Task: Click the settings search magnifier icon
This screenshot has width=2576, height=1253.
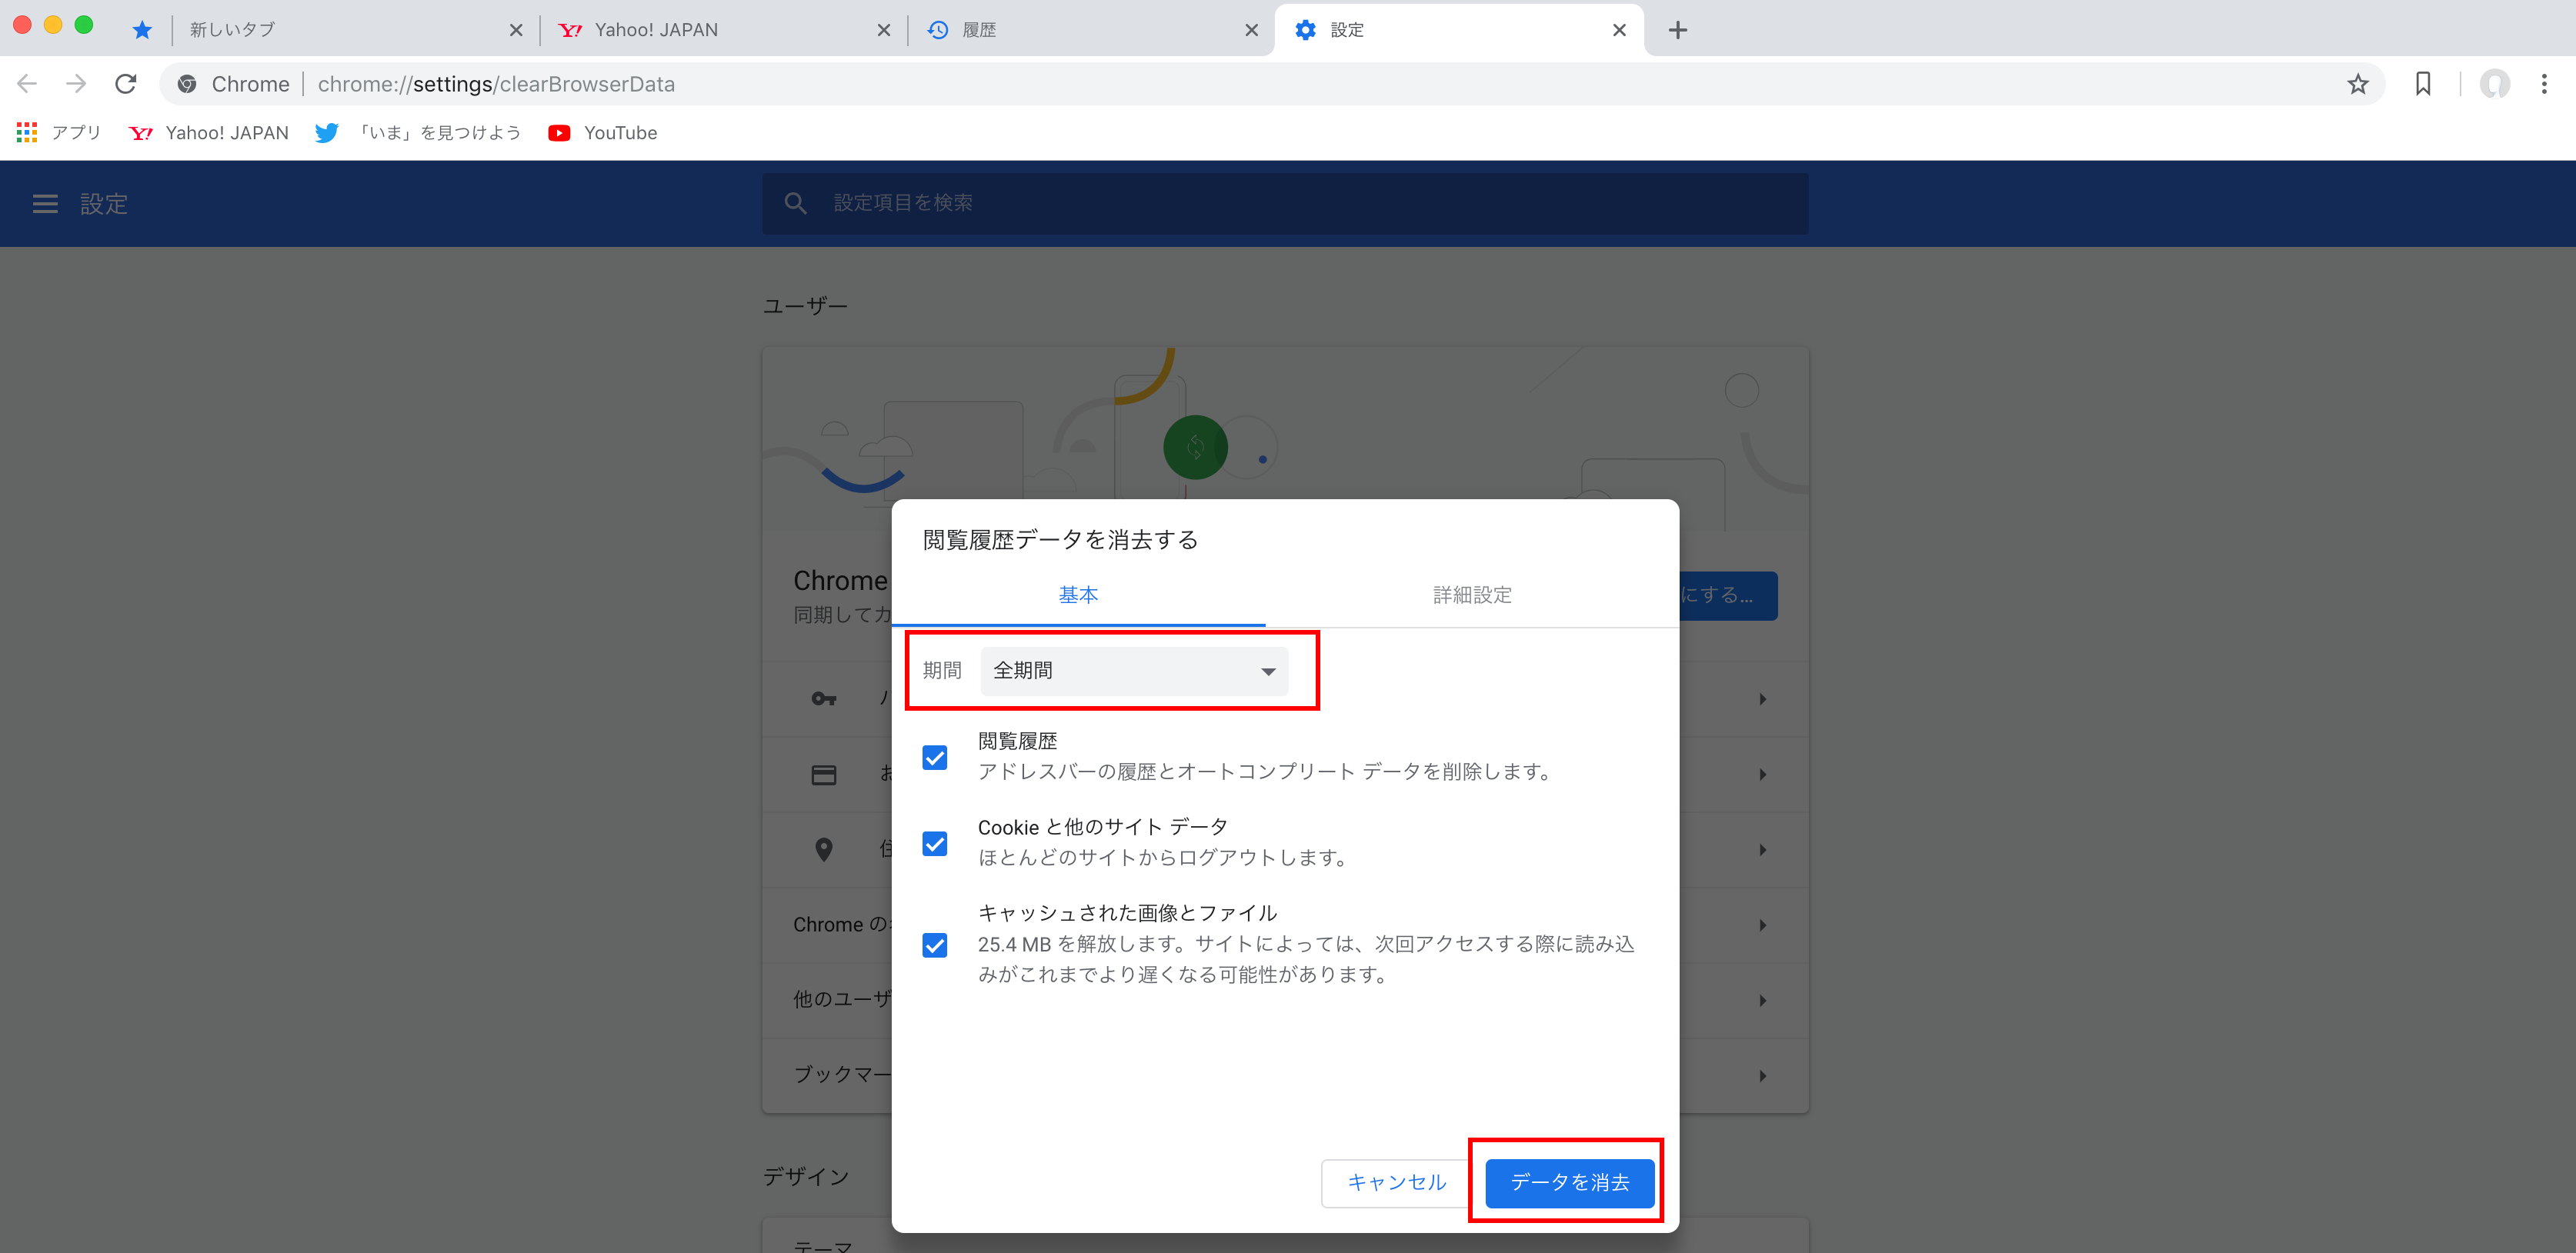Action: (x=795, y=203)
